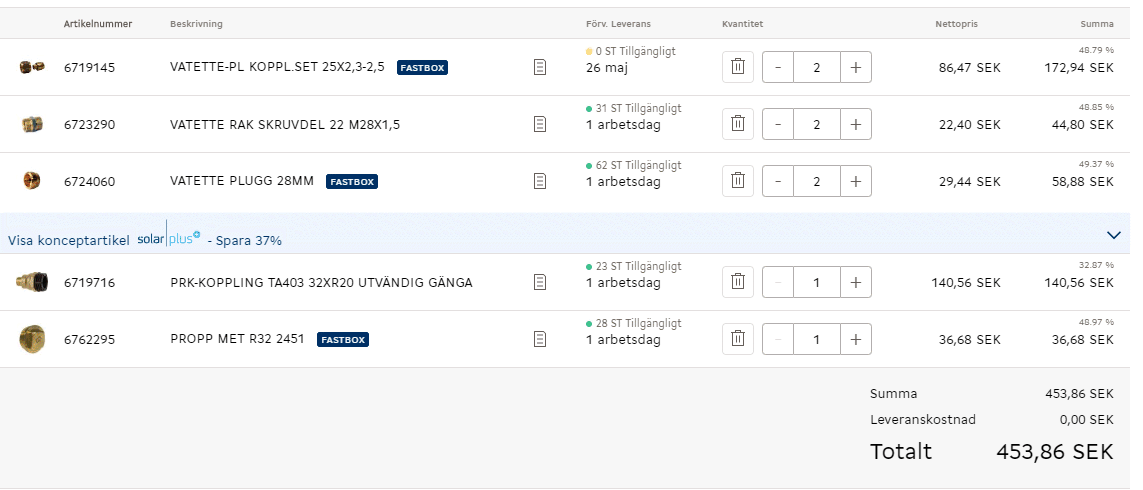
Task: Open document icon for PRK-KOPPLING TA403
Action: [540, 282]
